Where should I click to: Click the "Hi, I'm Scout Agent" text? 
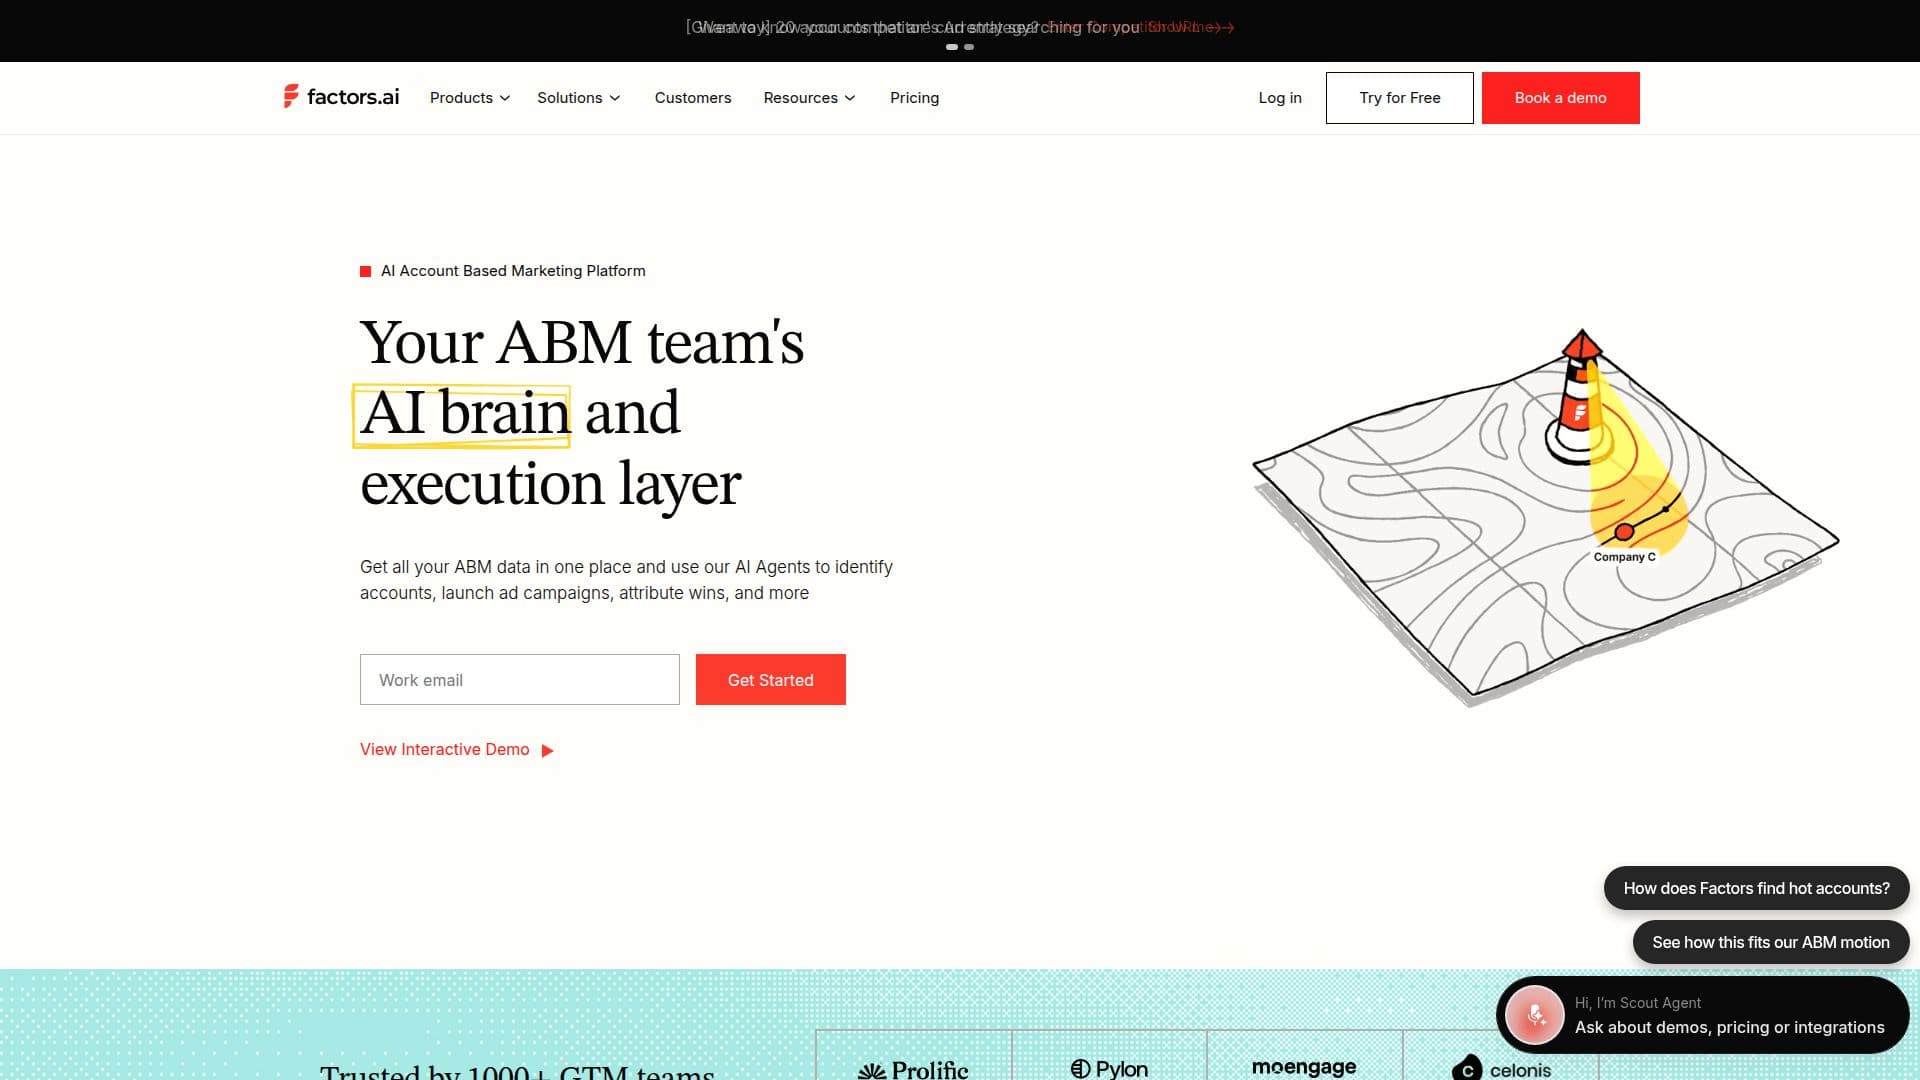click(x=1638, y=1003)
